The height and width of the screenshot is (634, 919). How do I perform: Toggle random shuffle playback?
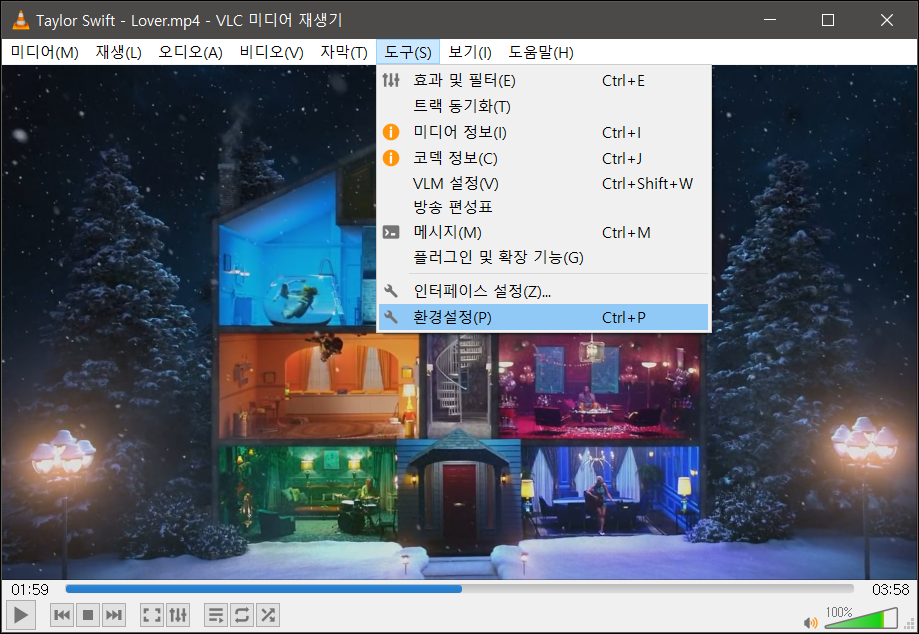click(x=268, y=615)
